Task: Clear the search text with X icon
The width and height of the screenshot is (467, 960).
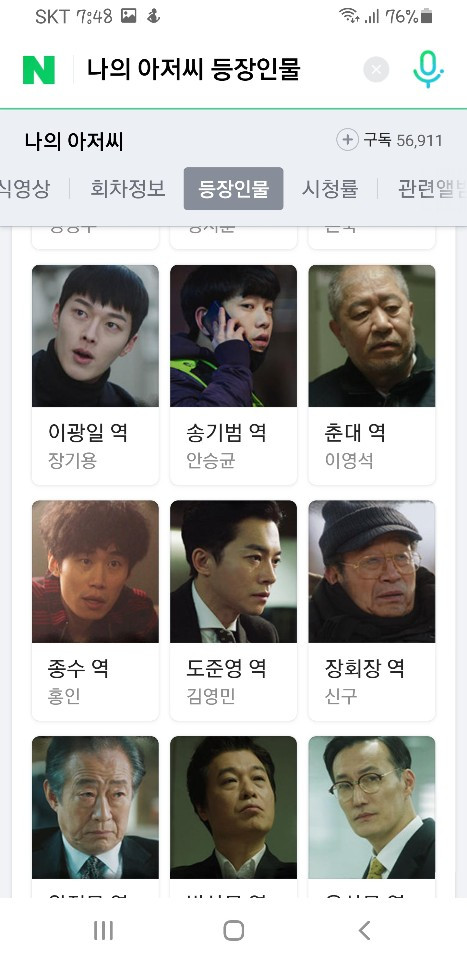Action: [376, 70]
